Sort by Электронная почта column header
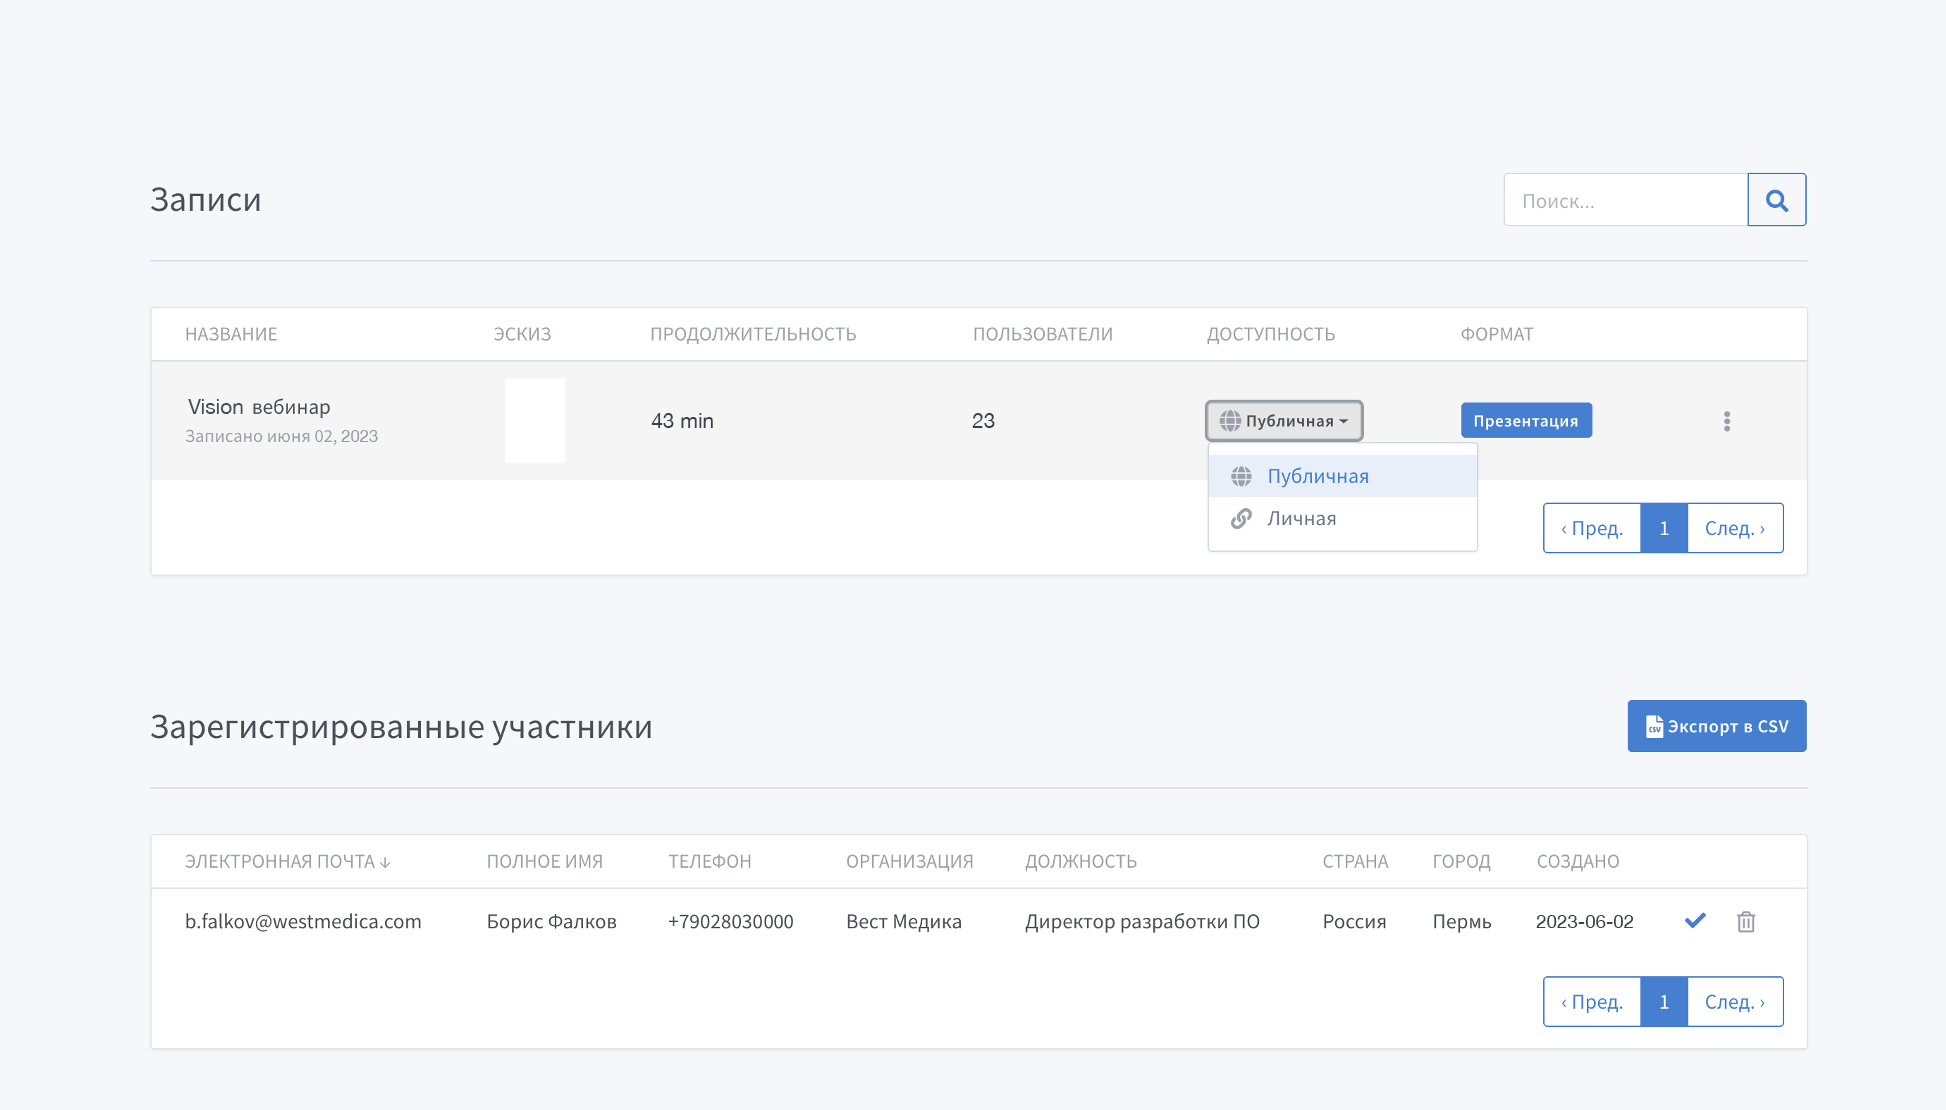1946x1110 pixels. point(287,862)
